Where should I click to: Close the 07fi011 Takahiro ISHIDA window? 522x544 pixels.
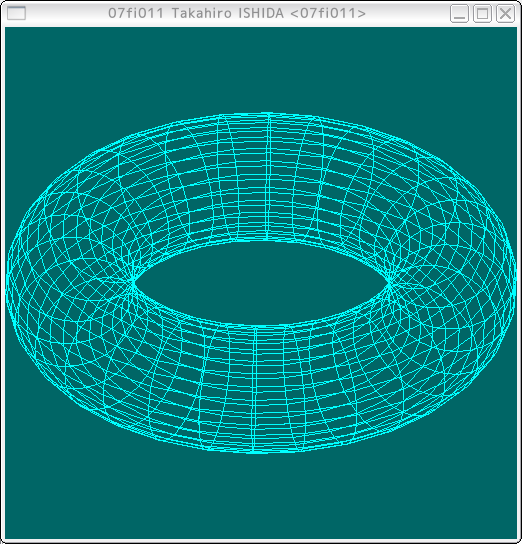click(x=505, y=14)
